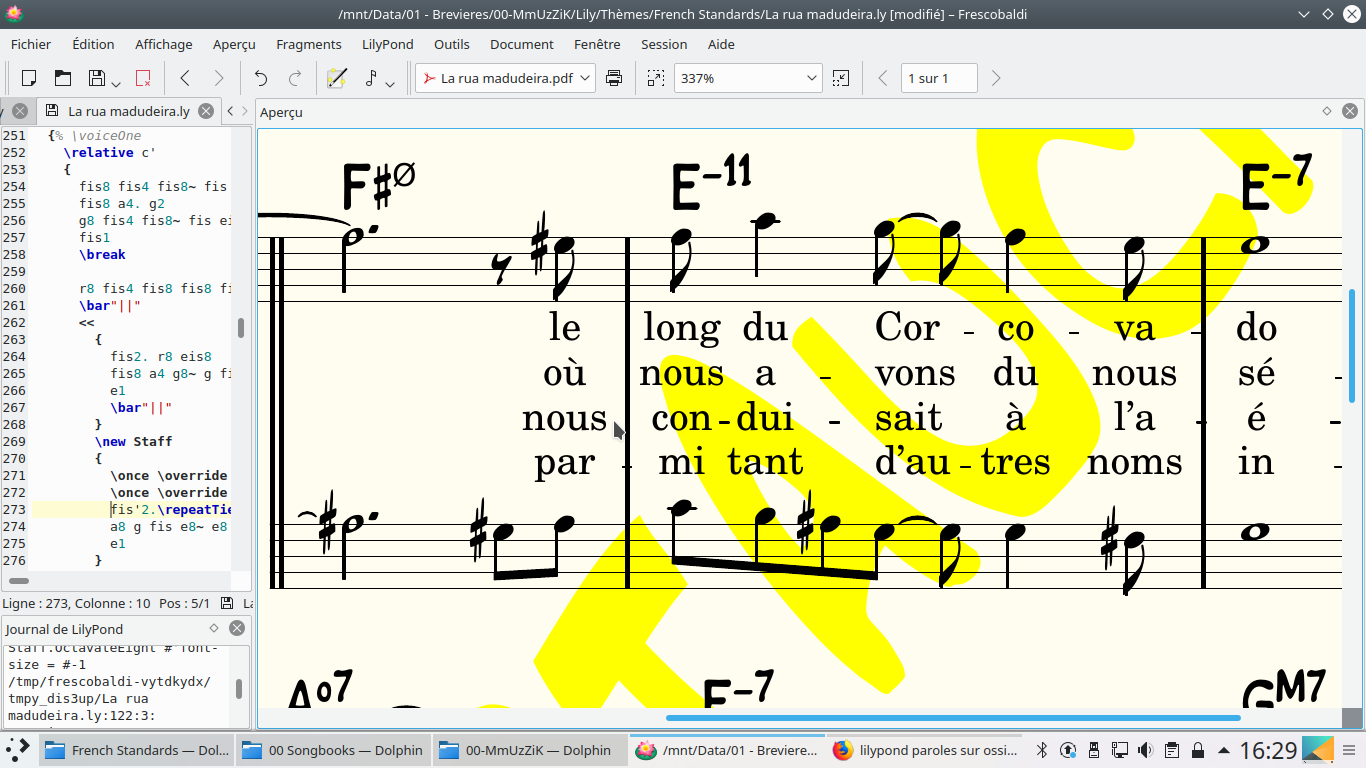Close the Aperçu preview panel
The height and width of the screenshot is (768, 1366).
(x=1350, y=112)
